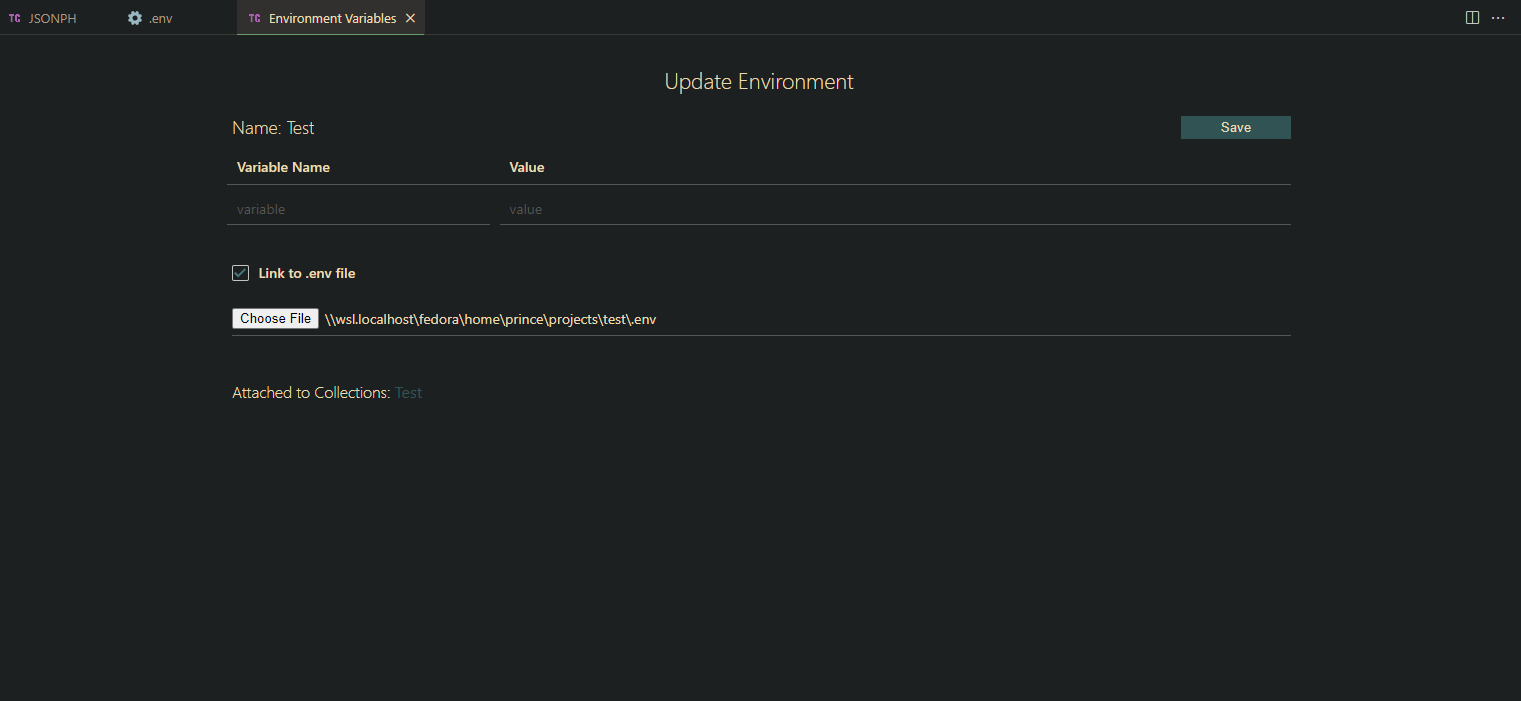
Task: Uncheck the Link to .env file checkbox
Action: 240,272
